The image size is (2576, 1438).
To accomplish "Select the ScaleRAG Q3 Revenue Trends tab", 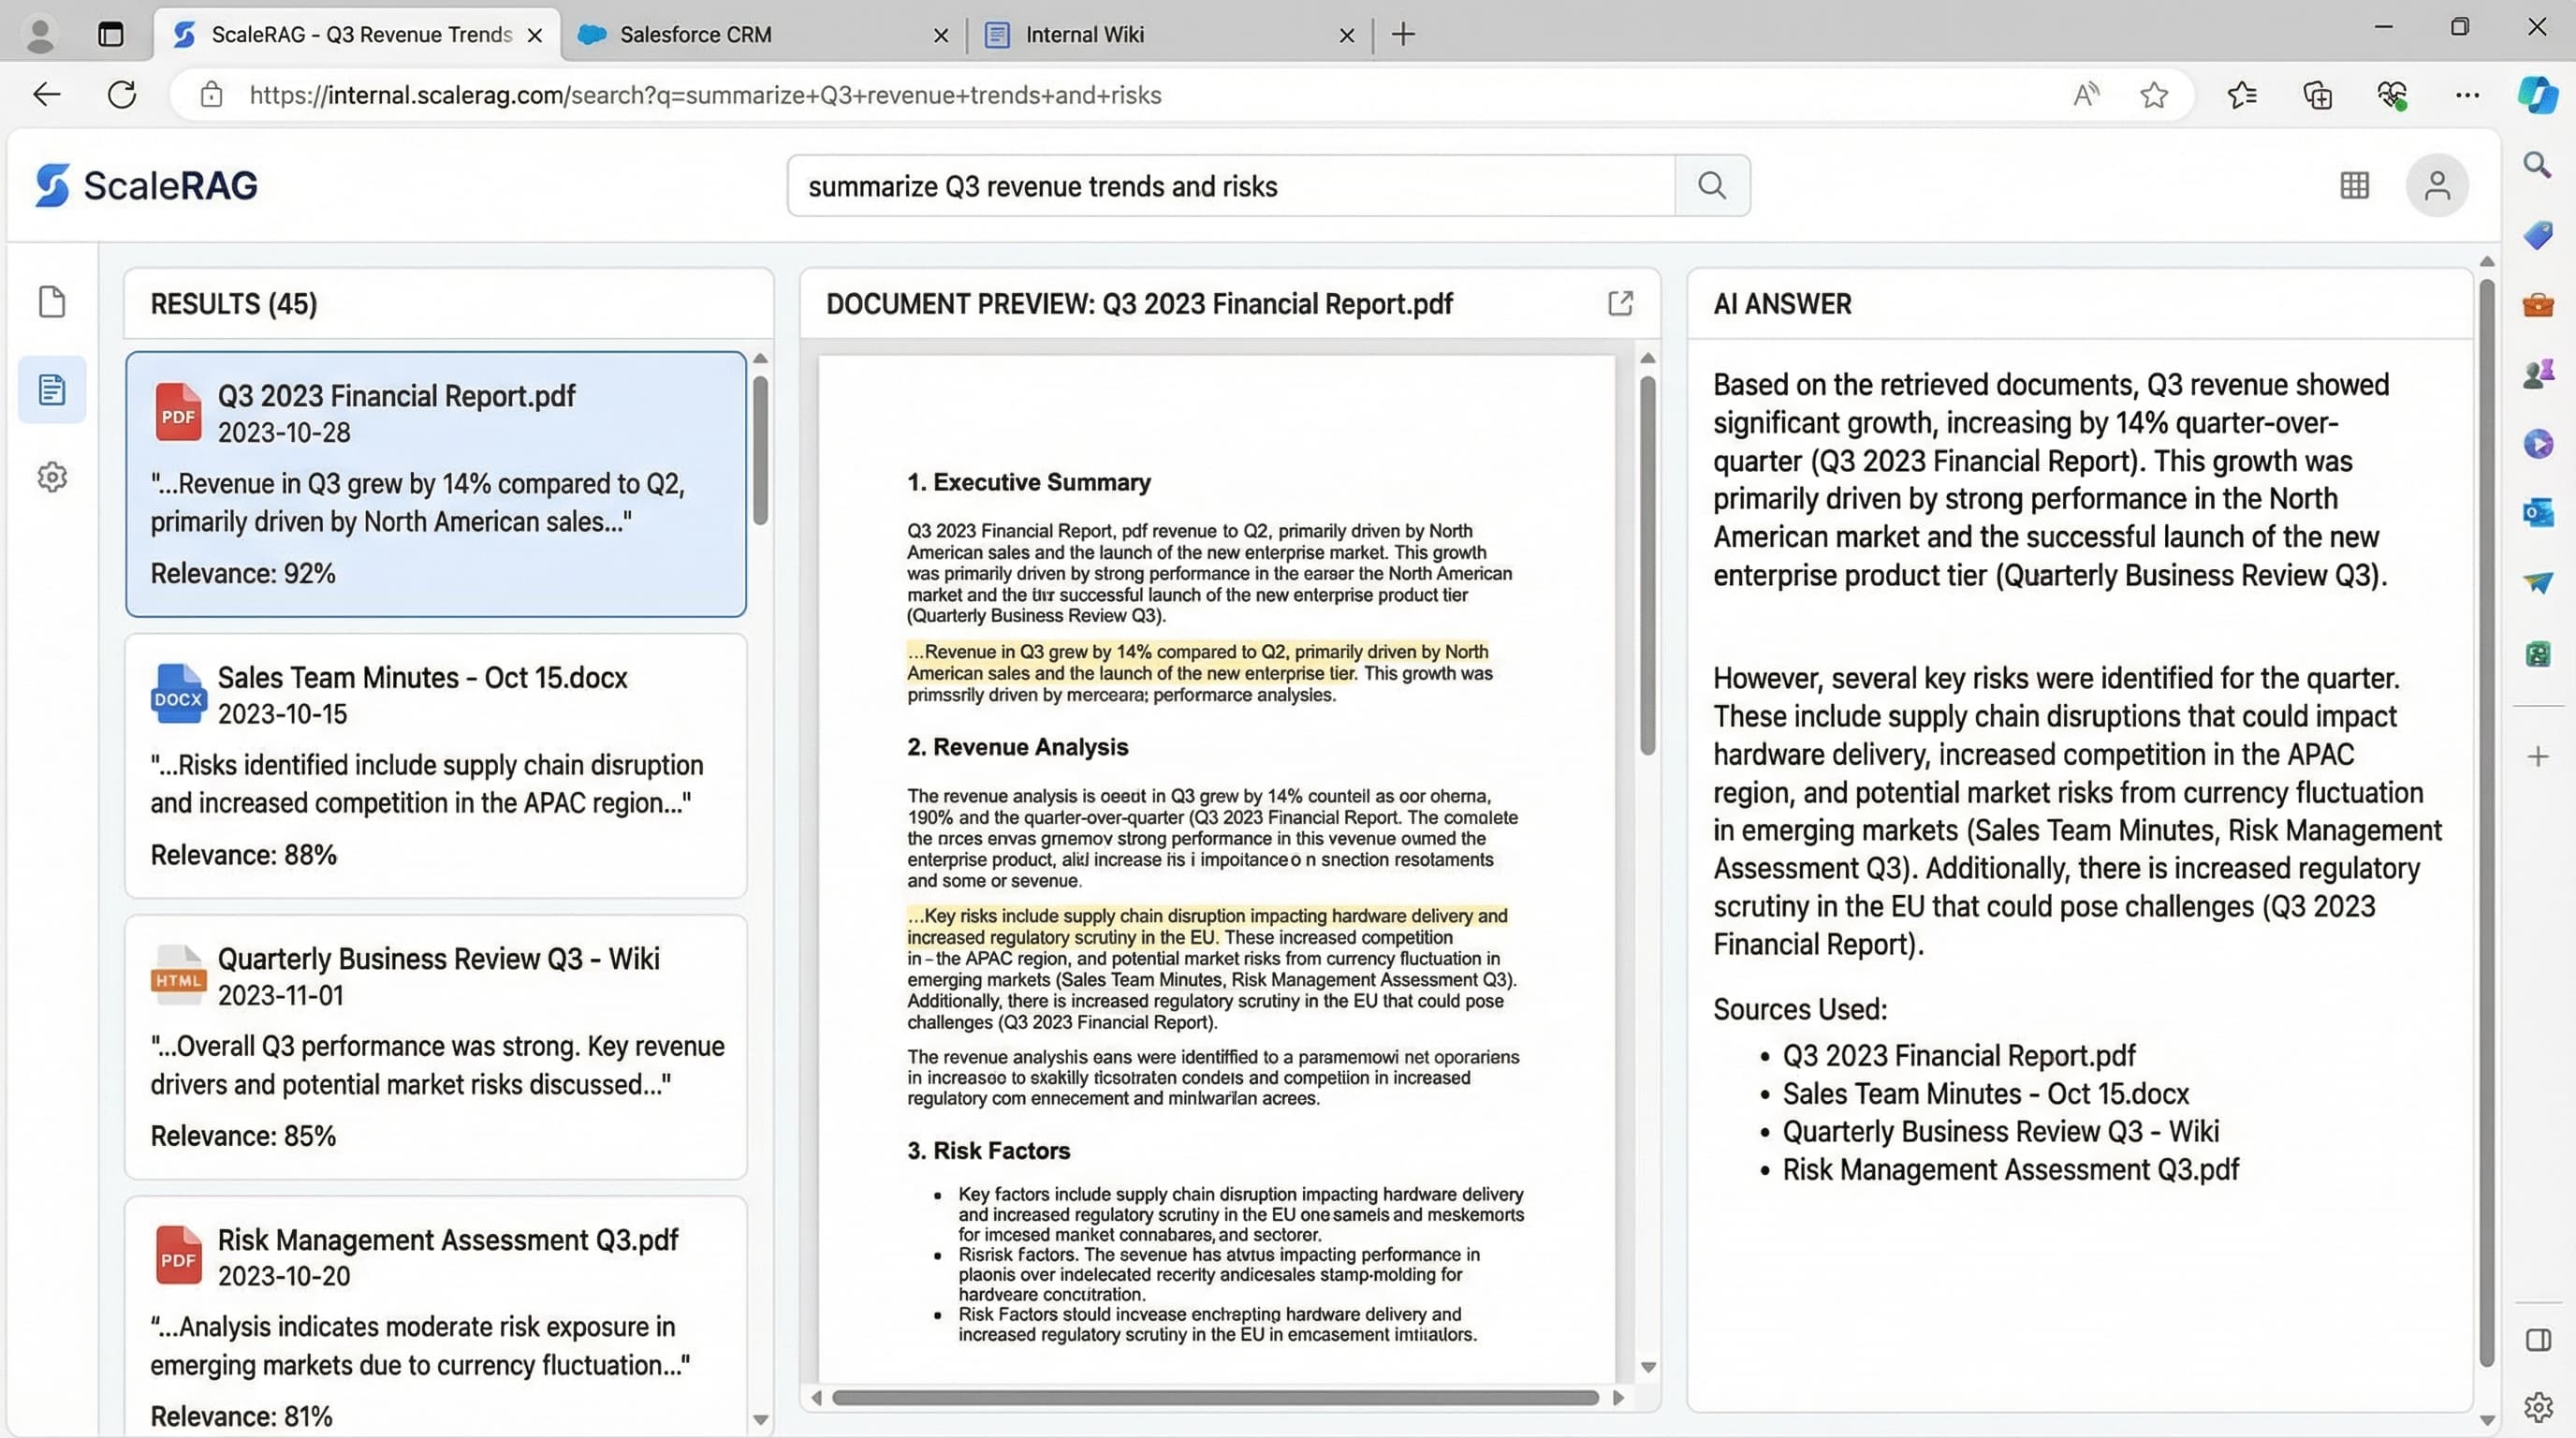I will coord(357,35).
